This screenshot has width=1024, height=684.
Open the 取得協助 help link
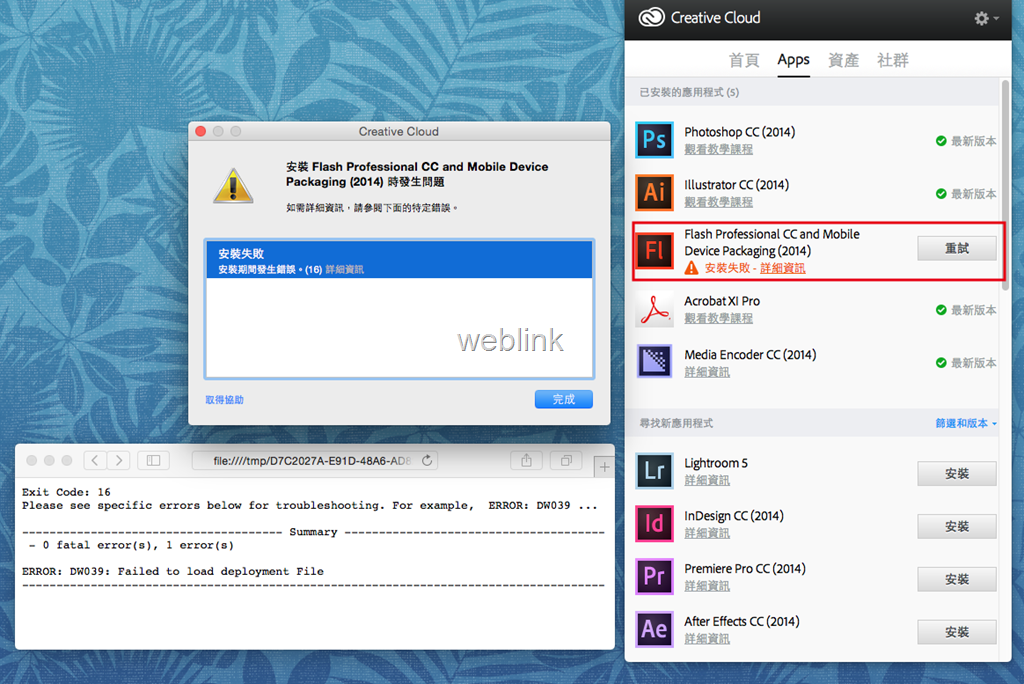(224, 400)
